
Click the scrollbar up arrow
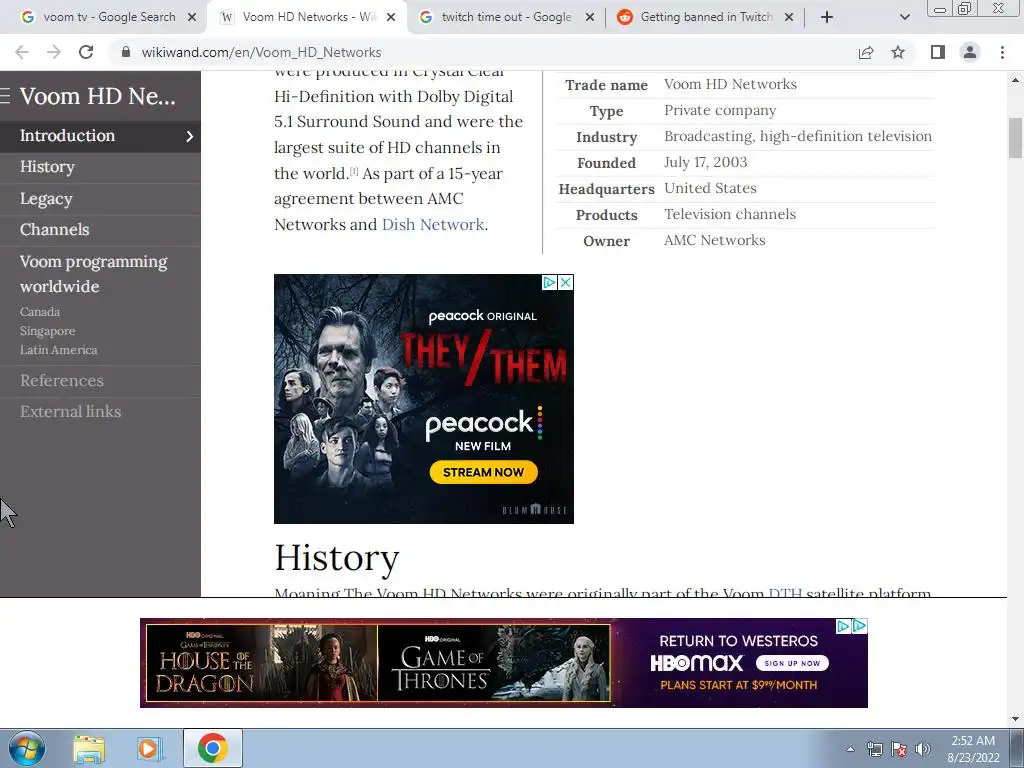(1015, 80)
